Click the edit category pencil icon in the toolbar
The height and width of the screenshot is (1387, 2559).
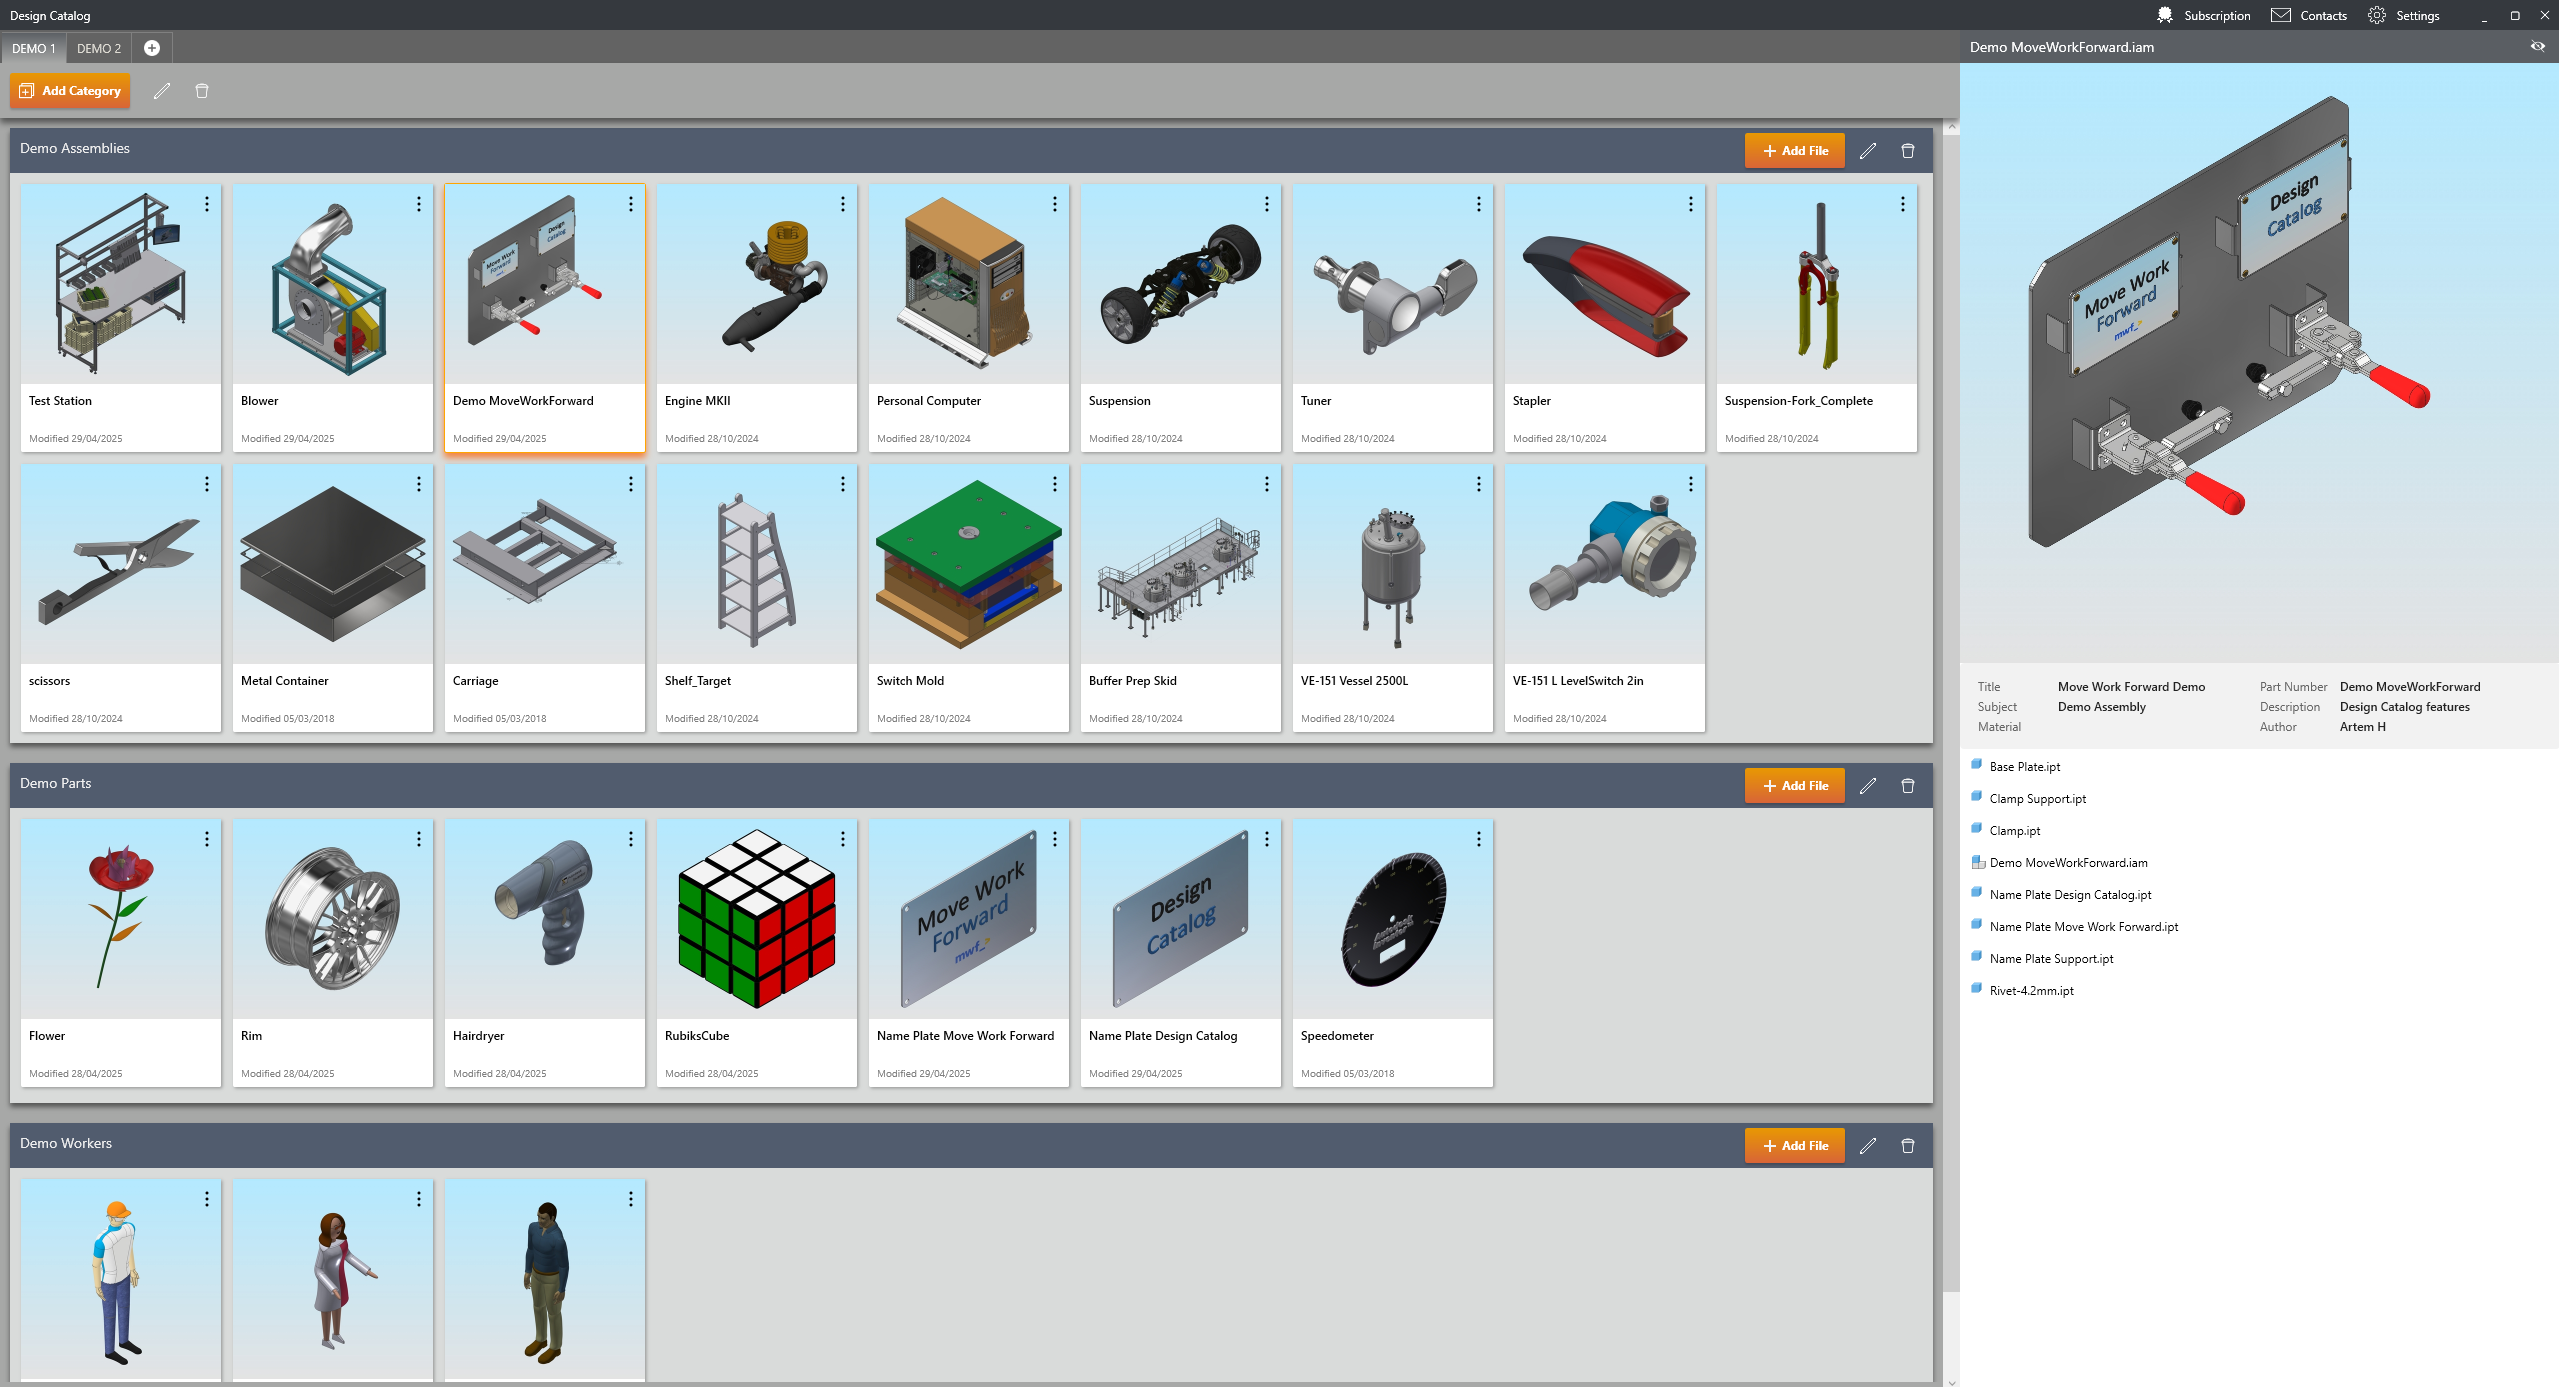[x=162, y=91]
